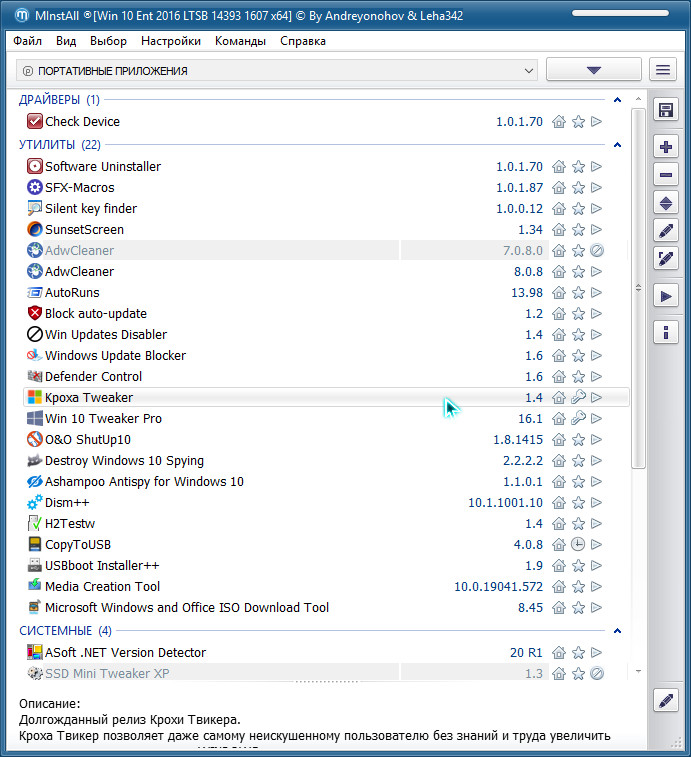Open the Выбор menu

tap(108, 41)
